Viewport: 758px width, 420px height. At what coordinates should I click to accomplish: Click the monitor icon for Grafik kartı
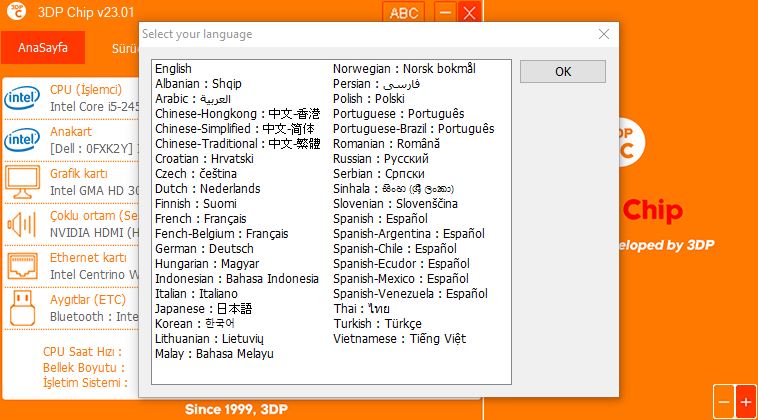(22, 182)
